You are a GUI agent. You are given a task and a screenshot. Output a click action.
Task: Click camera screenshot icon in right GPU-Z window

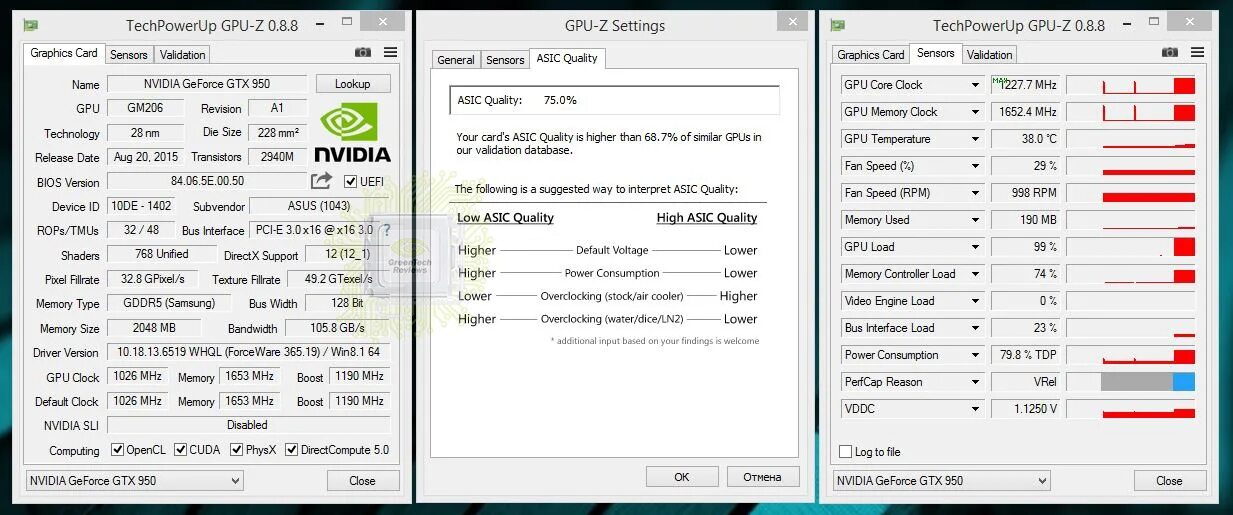(x=1170, y=52)
